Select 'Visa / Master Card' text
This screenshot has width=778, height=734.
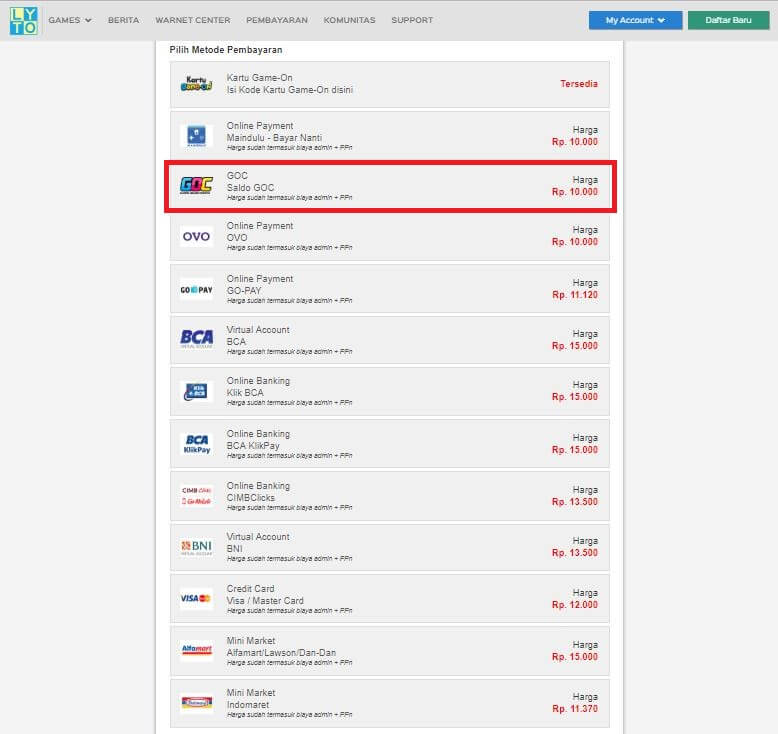pos(265,601)
